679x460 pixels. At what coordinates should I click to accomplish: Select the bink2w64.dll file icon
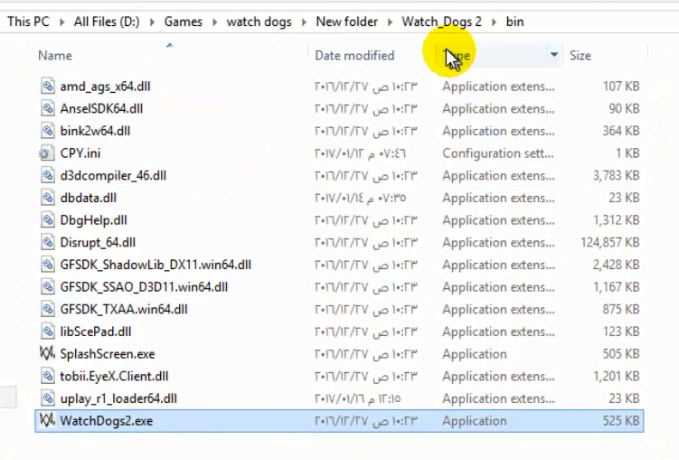pos(48,131)
